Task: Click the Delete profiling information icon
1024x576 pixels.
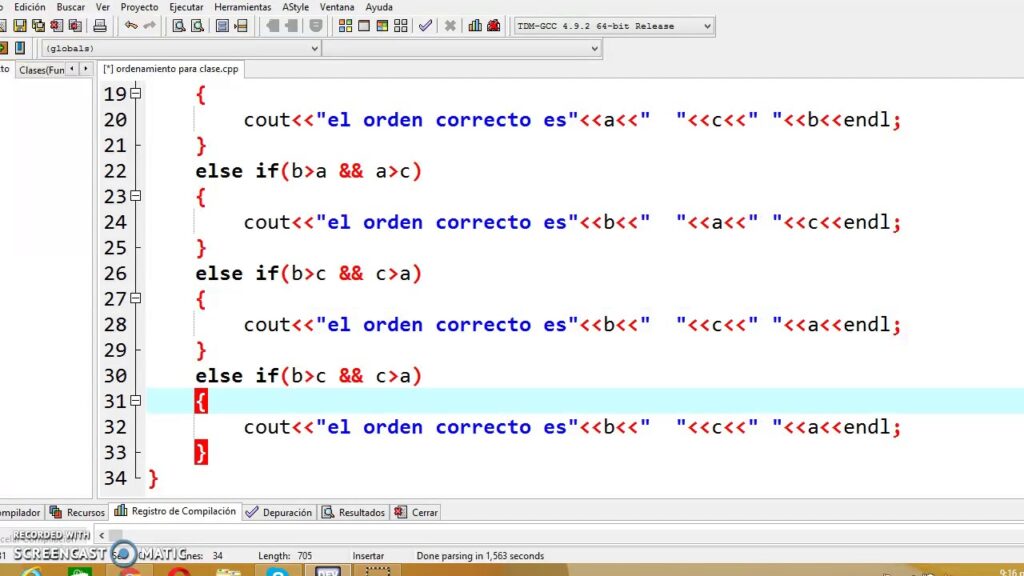Action: (x=494, y=26)
